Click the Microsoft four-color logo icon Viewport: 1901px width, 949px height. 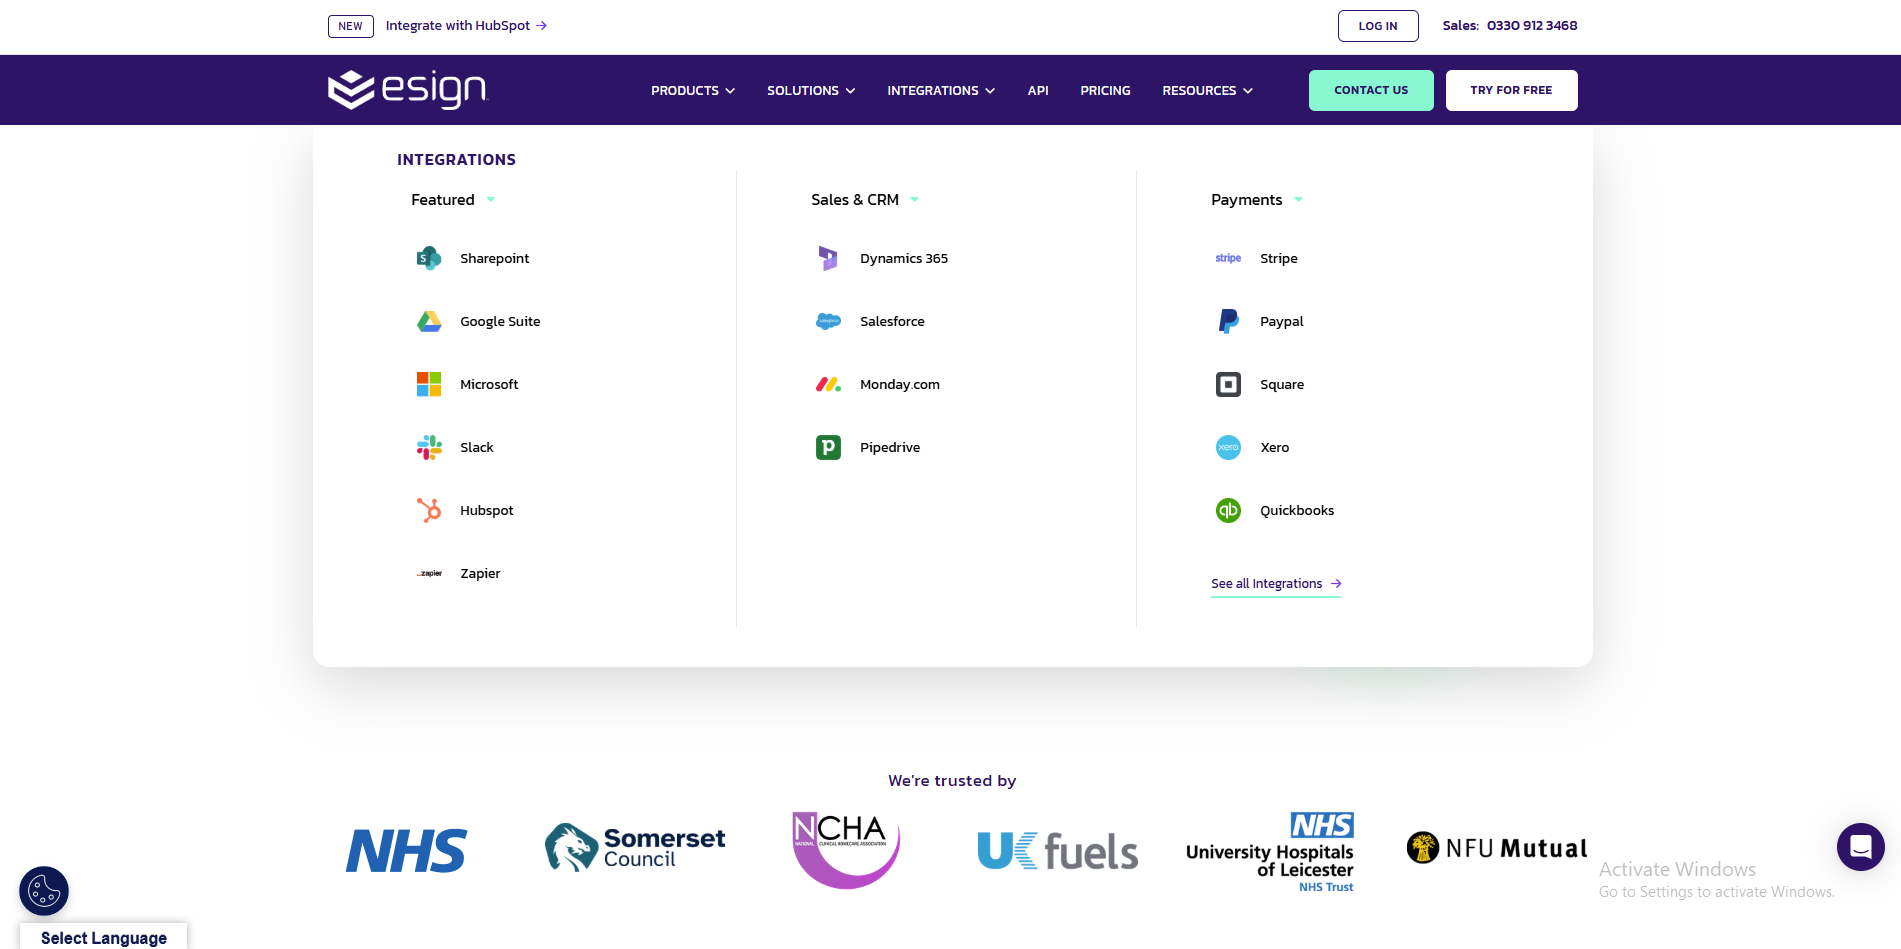click(429, 384)
